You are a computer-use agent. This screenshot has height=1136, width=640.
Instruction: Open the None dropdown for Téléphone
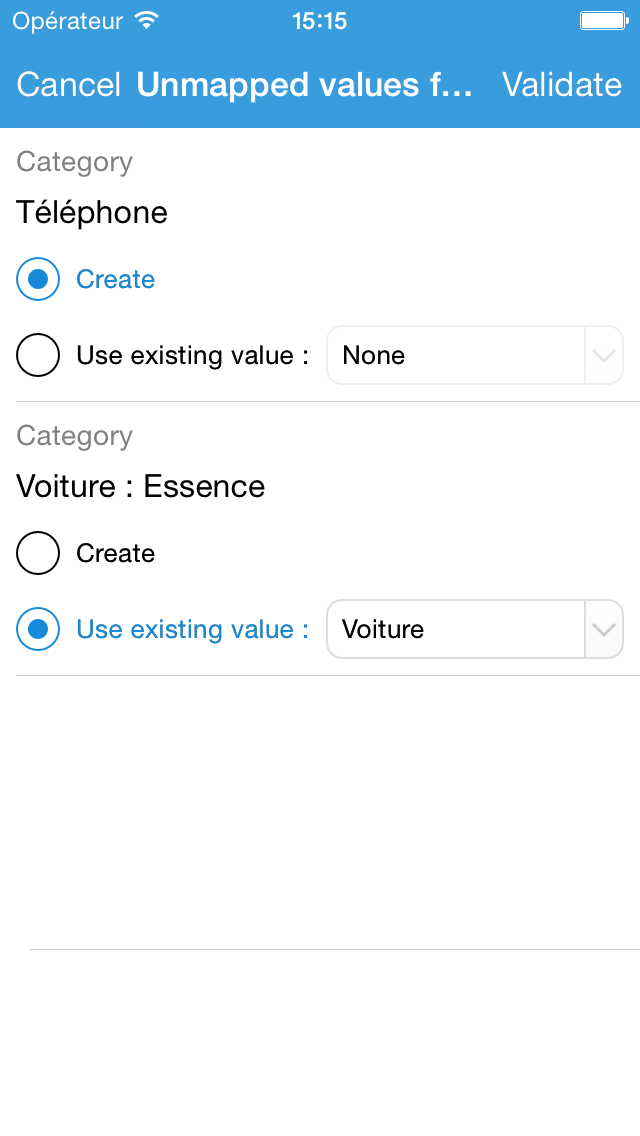pos(456,355)
